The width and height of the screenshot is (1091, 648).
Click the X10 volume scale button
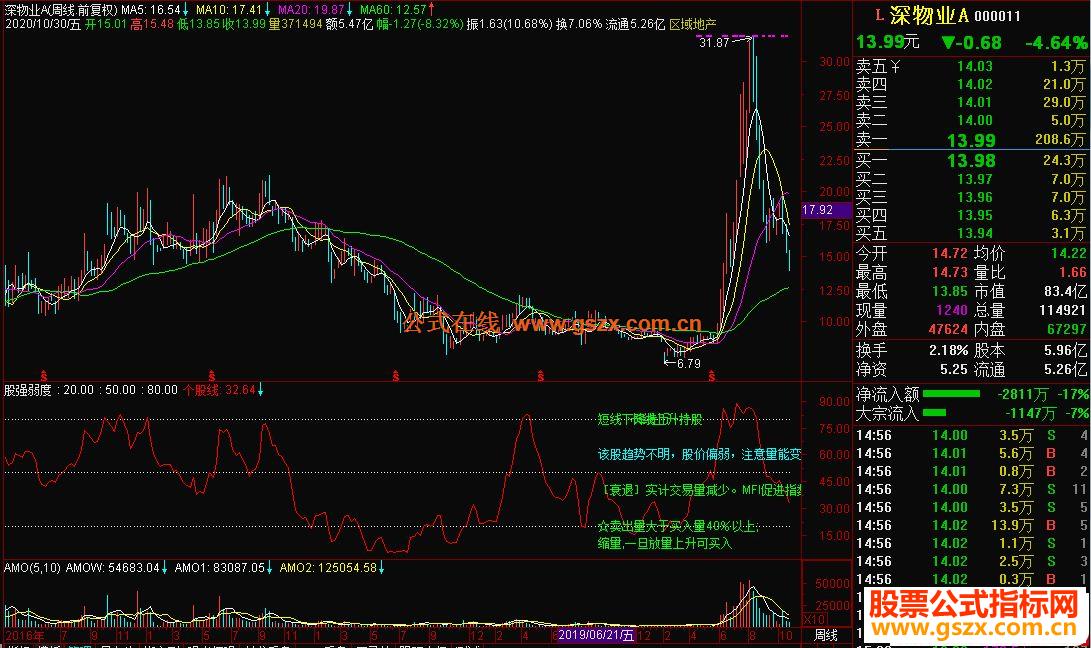tap(815, 619)
